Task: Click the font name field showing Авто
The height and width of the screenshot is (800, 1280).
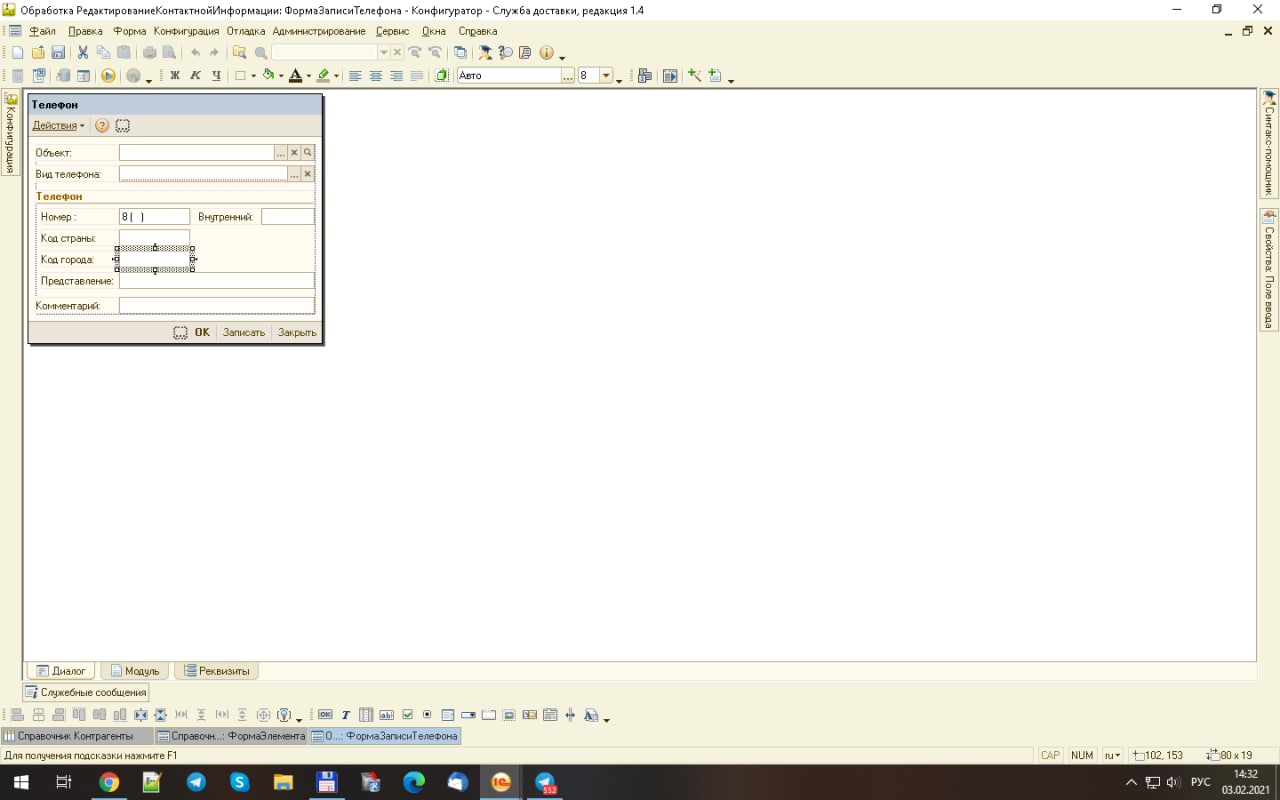Action: pos(509,76)
